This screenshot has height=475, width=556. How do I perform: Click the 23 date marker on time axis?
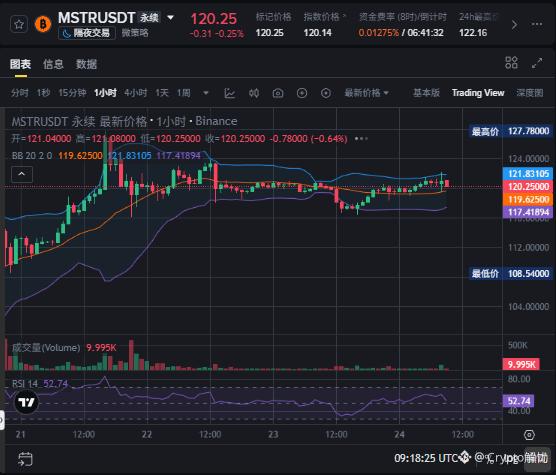[x=273, y=434]
